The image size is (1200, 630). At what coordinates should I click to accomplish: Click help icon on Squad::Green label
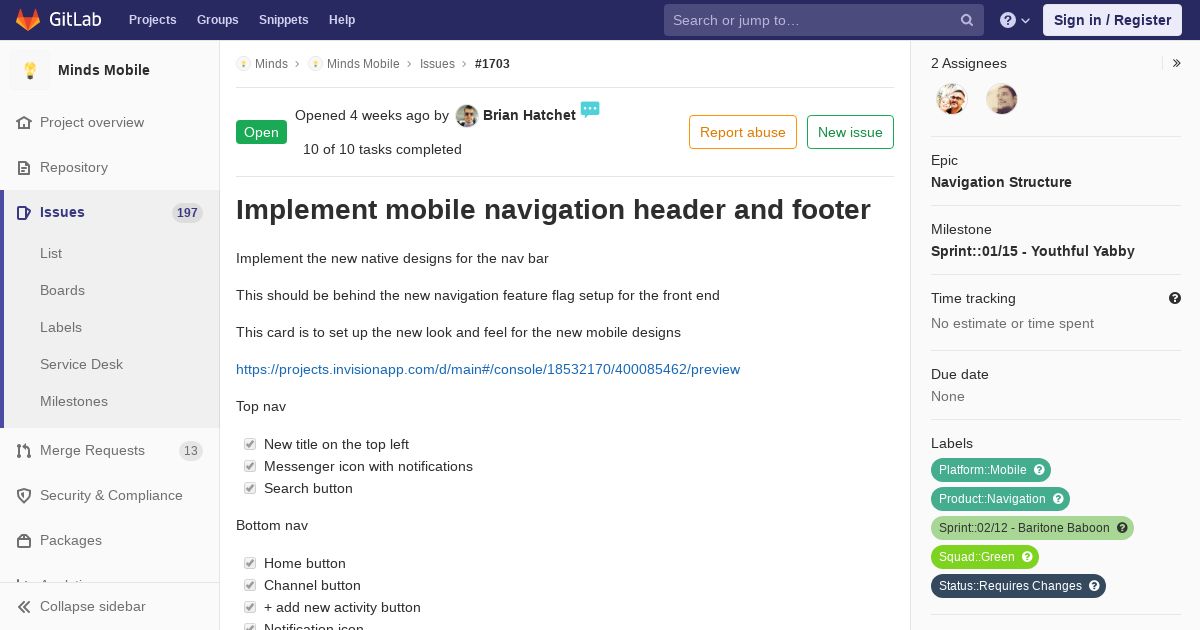click(x=1027, y=557)
